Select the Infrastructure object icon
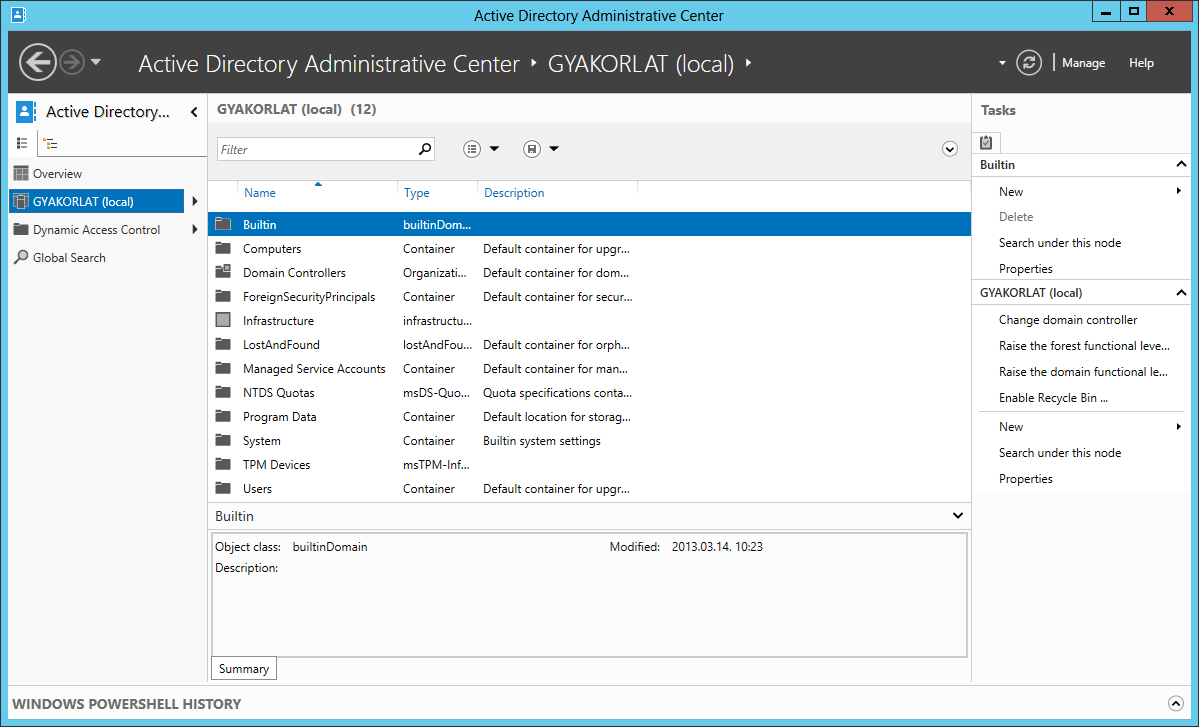 click(223, 320)
